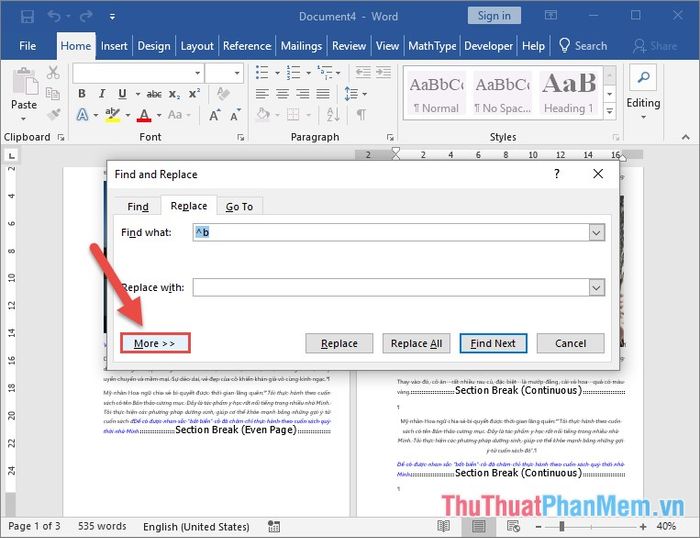The height and width of the screenshot is (538, 700).
Task: Switch to the Design ribbon tab
Action: coord(154,46)
